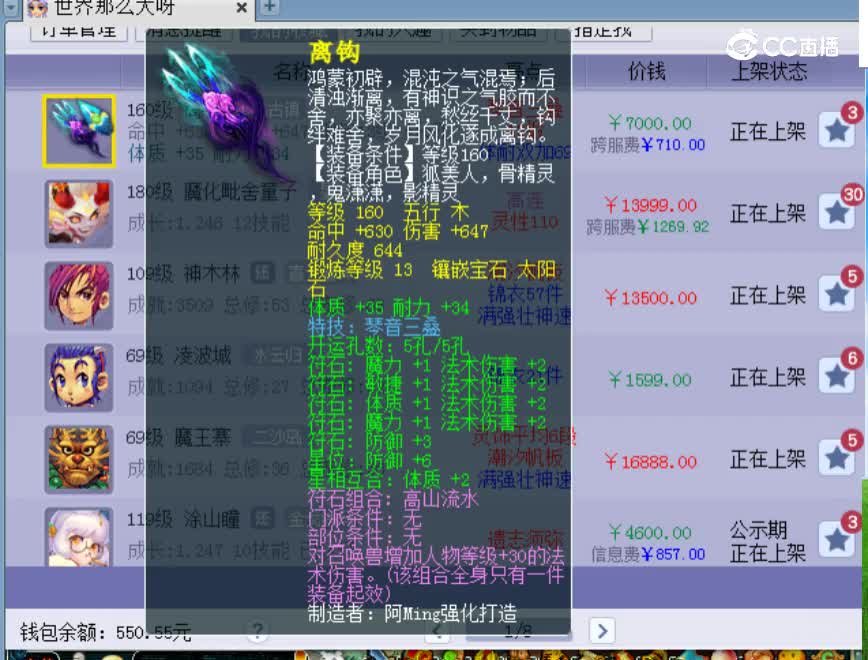Click the 符石组合: 高山流水 line
This screenshot has height=660, width=868.
click(392, 499)
